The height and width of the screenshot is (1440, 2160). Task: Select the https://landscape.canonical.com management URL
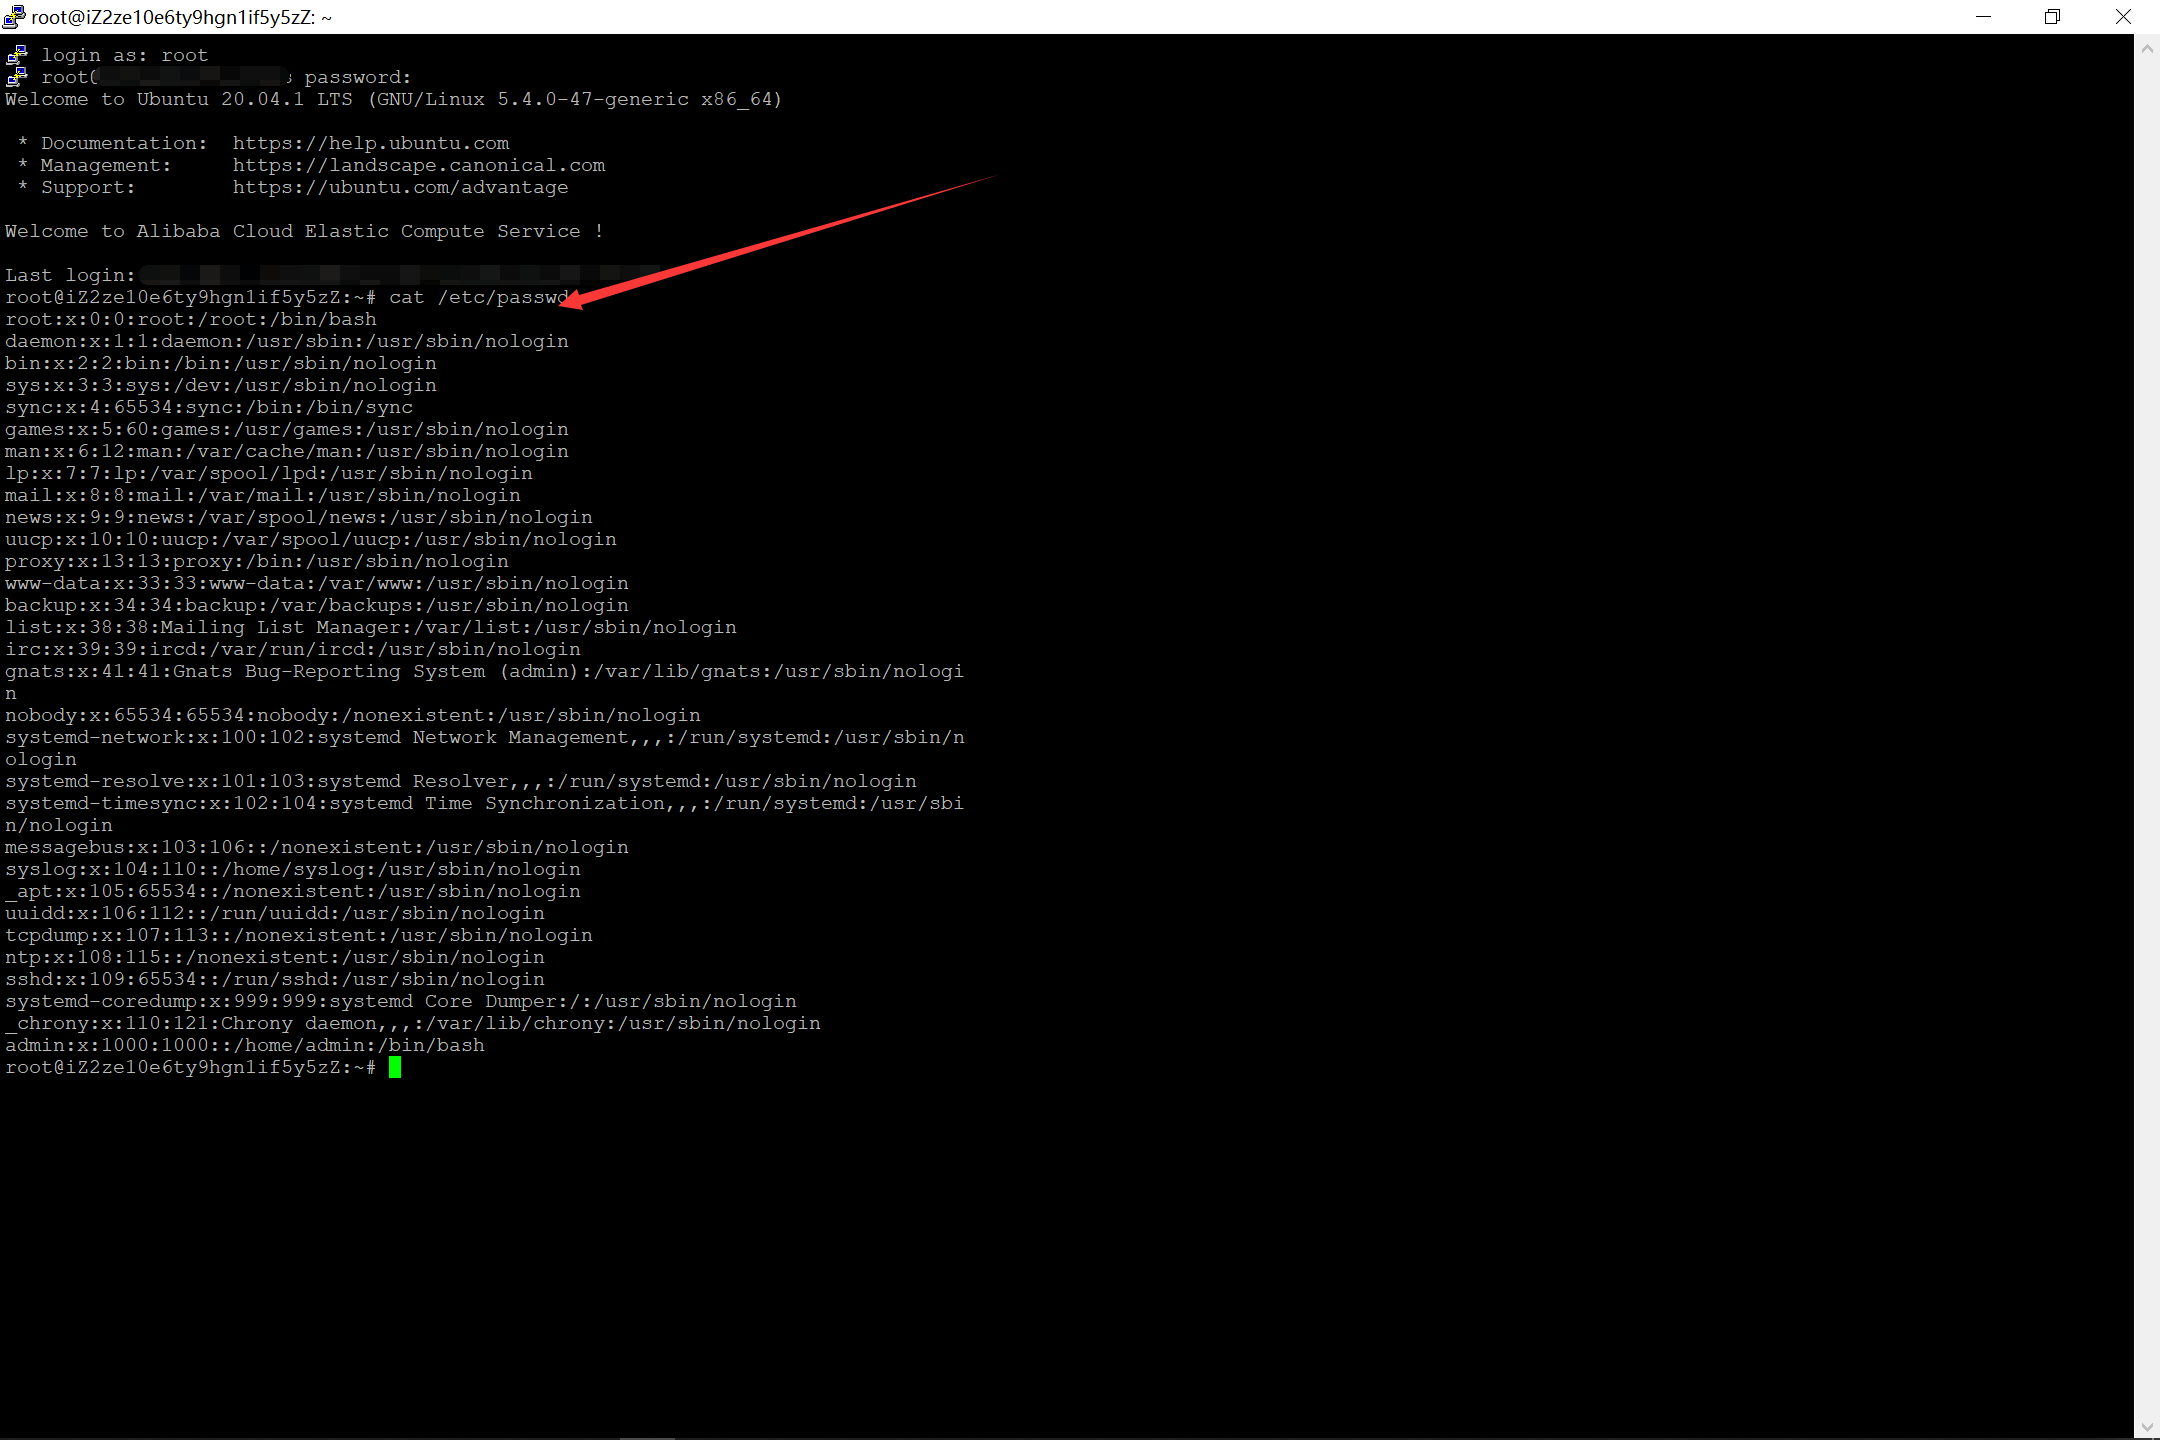pos(419,165)
